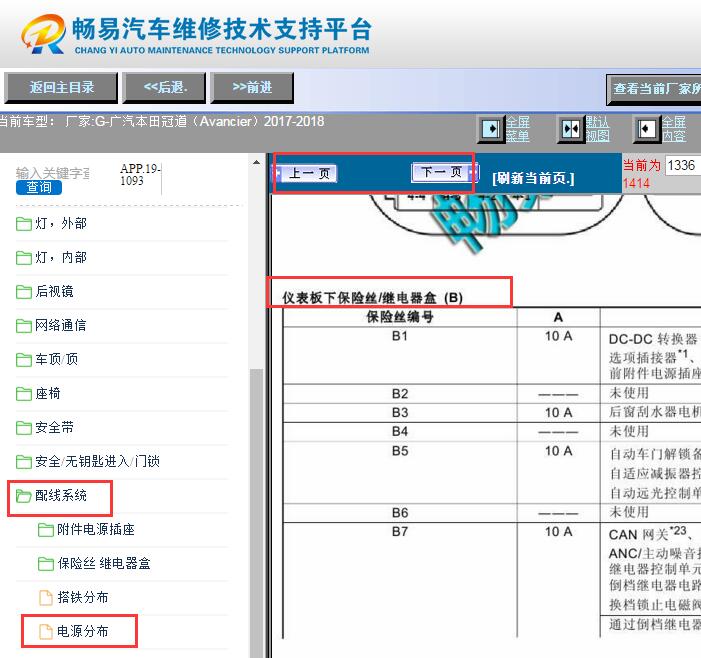The width and height of the screenshot is (701, 658).
Task: Expand 附件电源插座 subfolder
Action: tap(96, 529)
